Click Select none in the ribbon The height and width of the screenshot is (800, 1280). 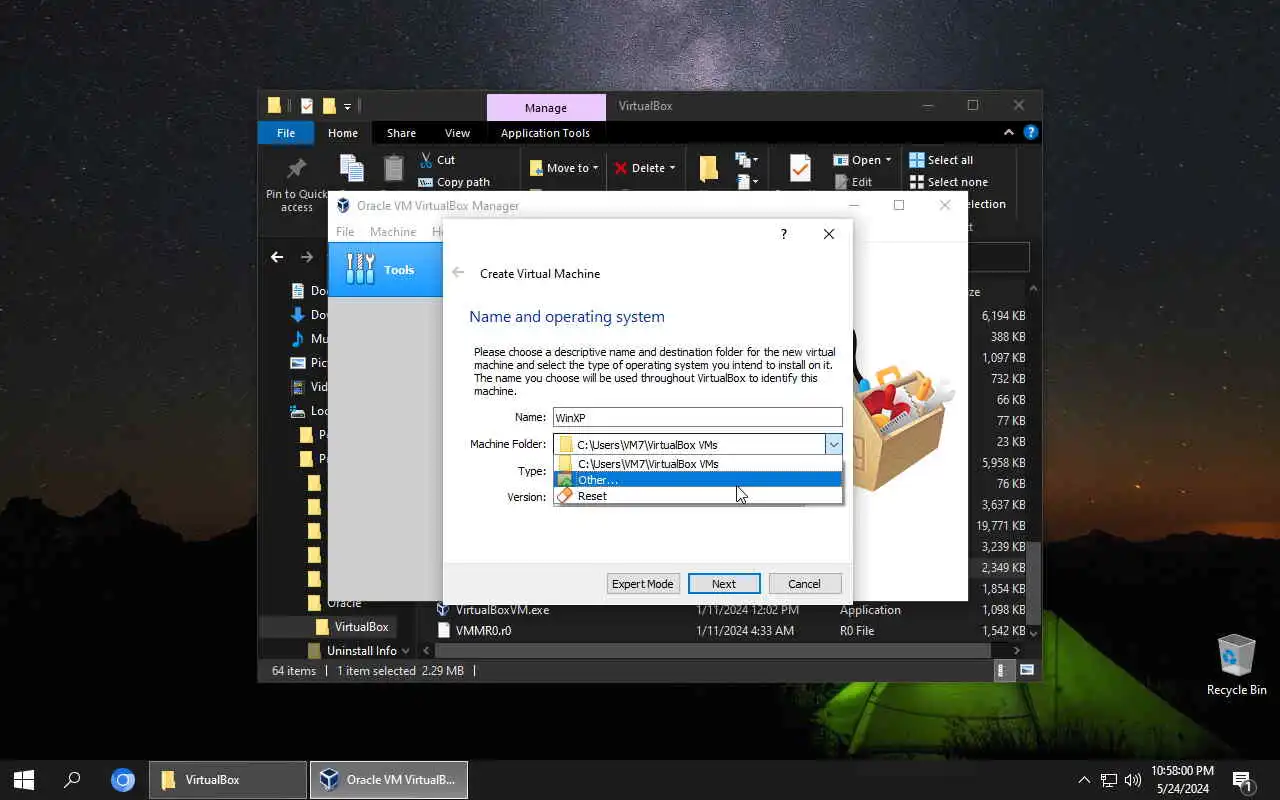point(948,182)
